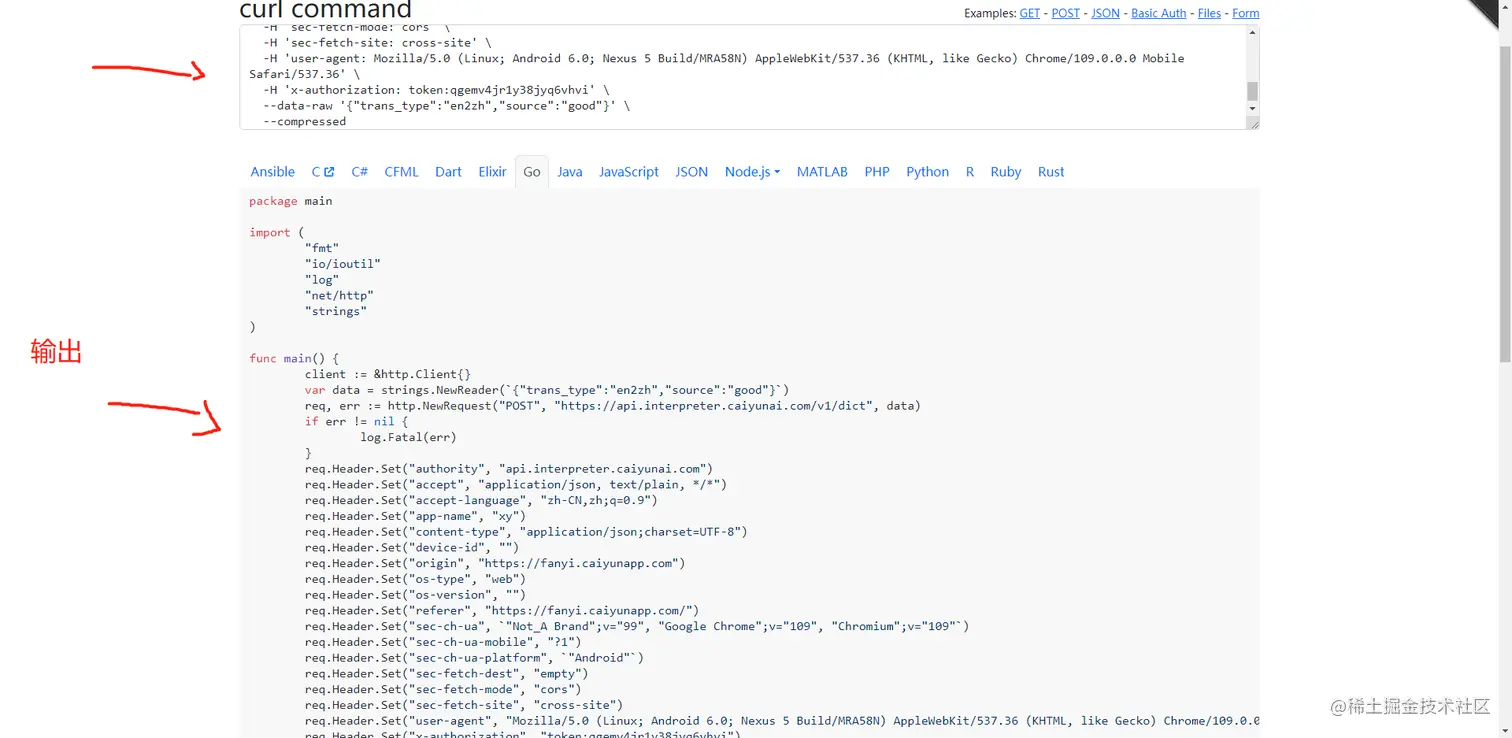The width and height of the screenshot is (1512, 738).
Task: Switch to the Elixir tab
Action: point(492,172)
